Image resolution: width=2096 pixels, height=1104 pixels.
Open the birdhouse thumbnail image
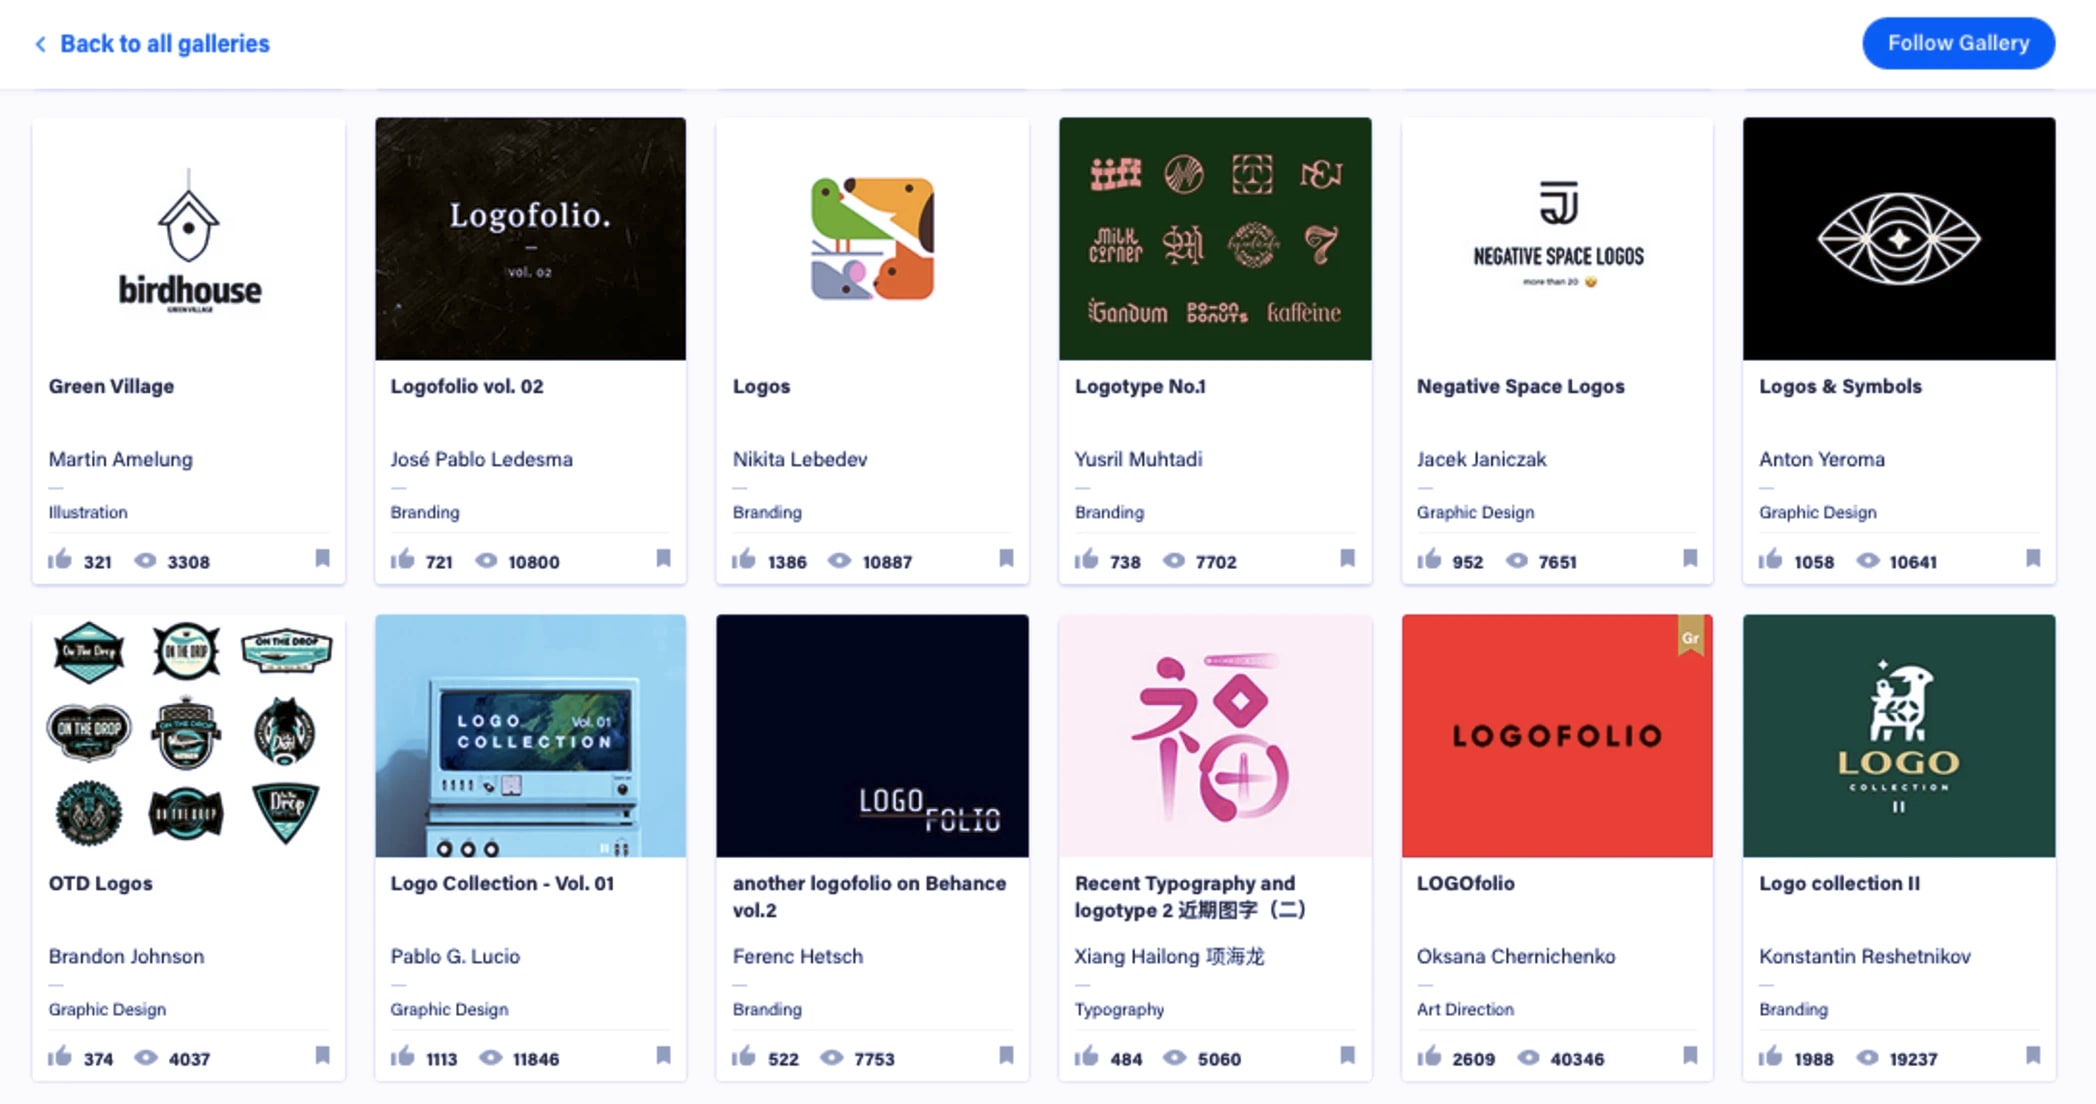coord(188,238)
